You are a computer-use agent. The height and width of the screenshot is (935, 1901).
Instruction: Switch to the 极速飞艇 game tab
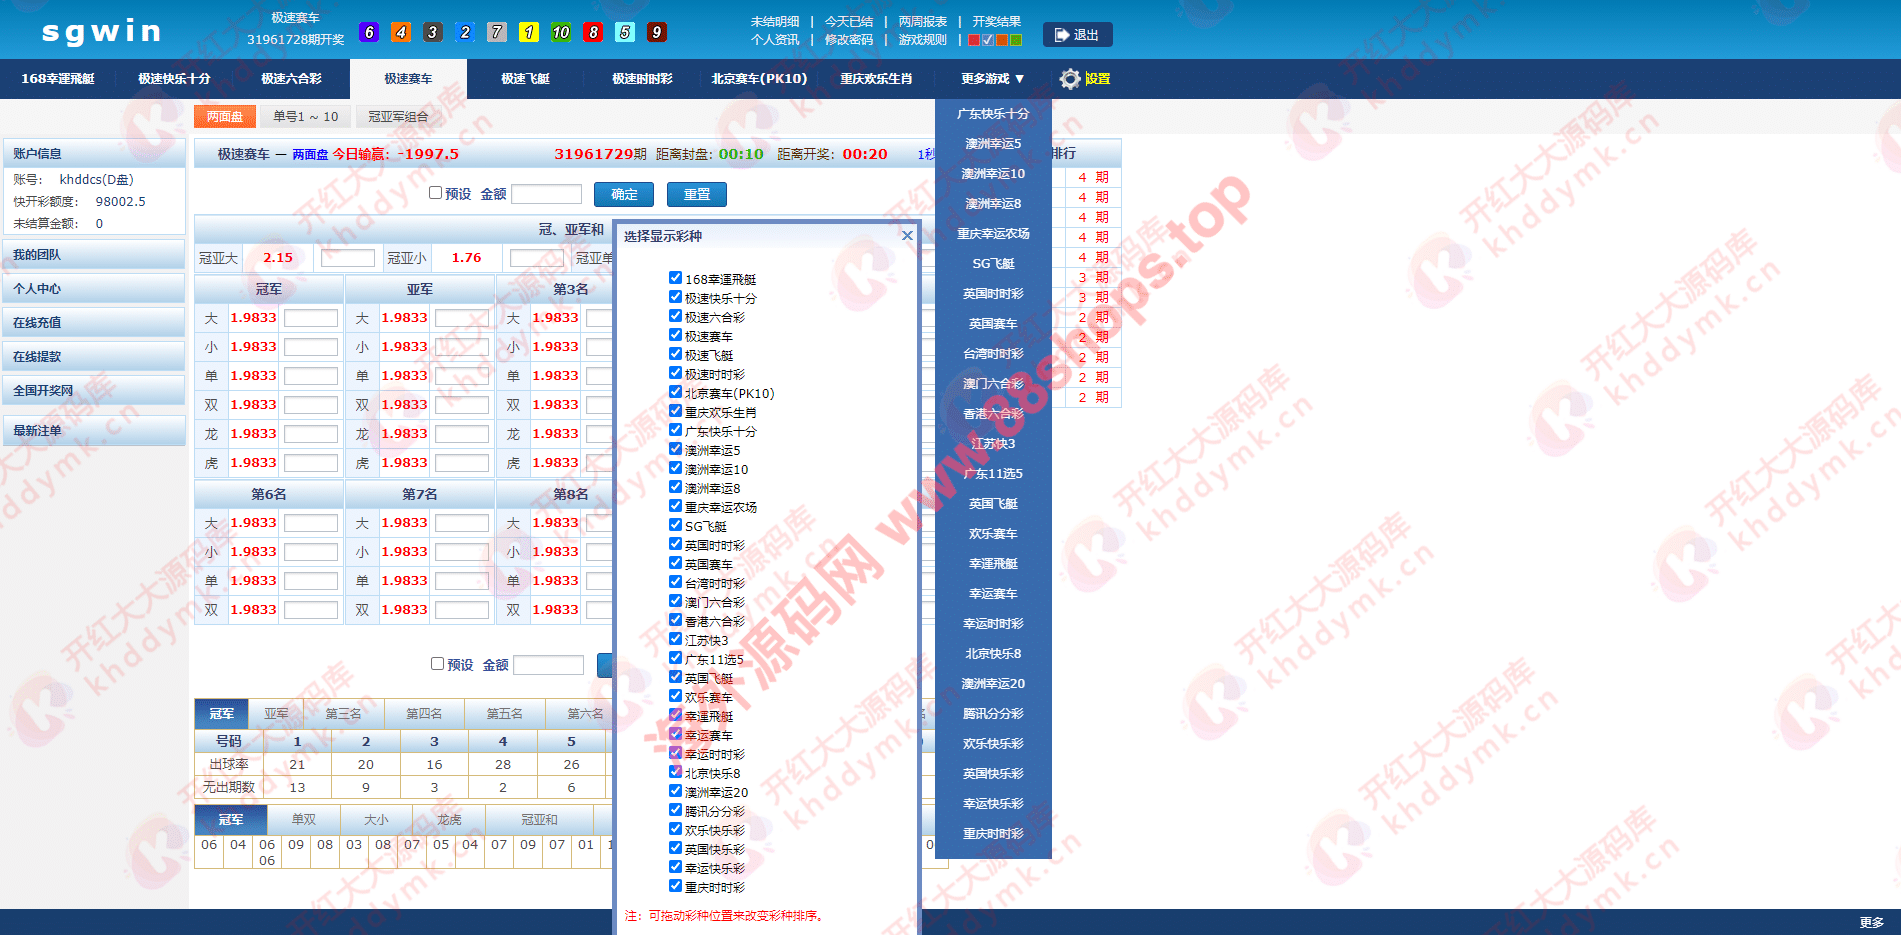click(x=525, y=79)
